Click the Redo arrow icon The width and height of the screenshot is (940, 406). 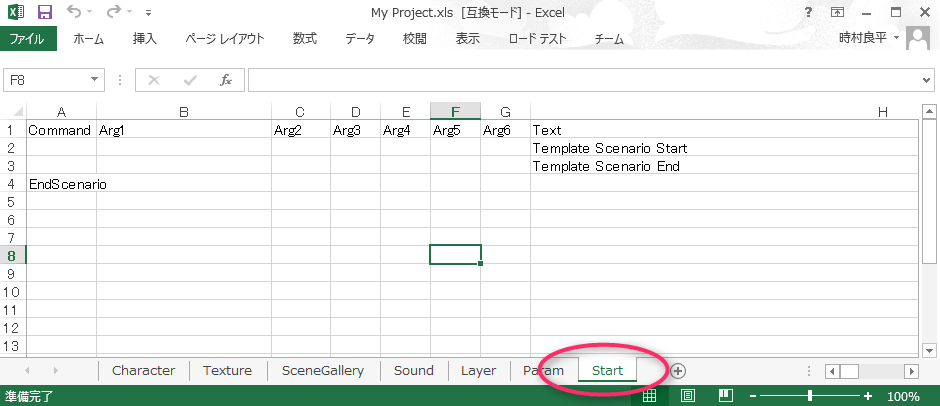(x=114, y=13)
